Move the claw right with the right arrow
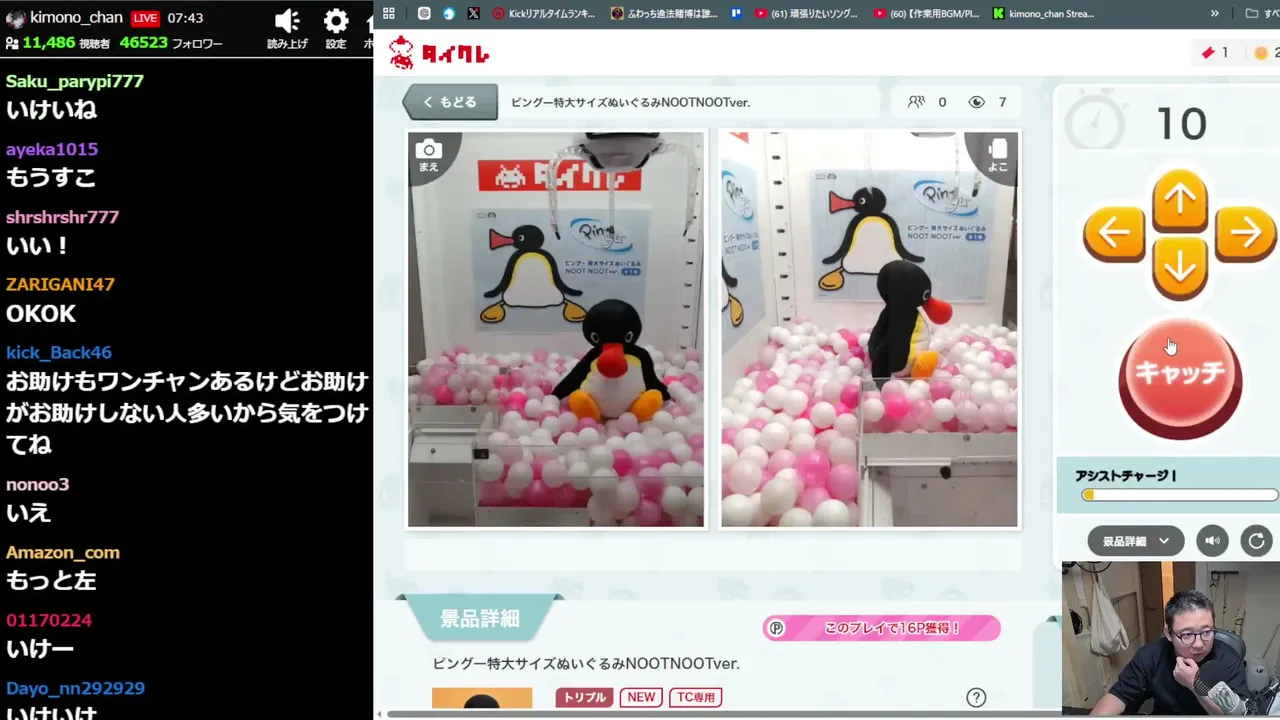The width and height of the screenshot is (1280, 720). 1246,233
